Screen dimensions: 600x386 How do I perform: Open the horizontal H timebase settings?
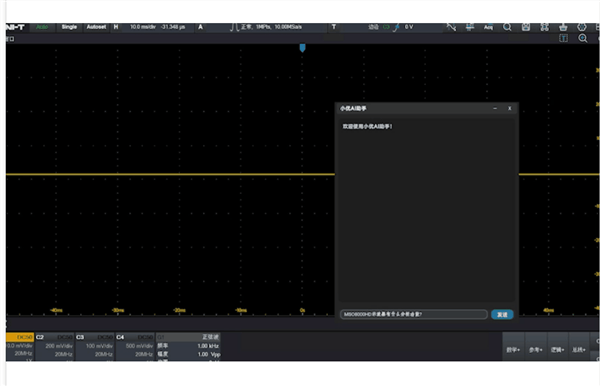116,27
